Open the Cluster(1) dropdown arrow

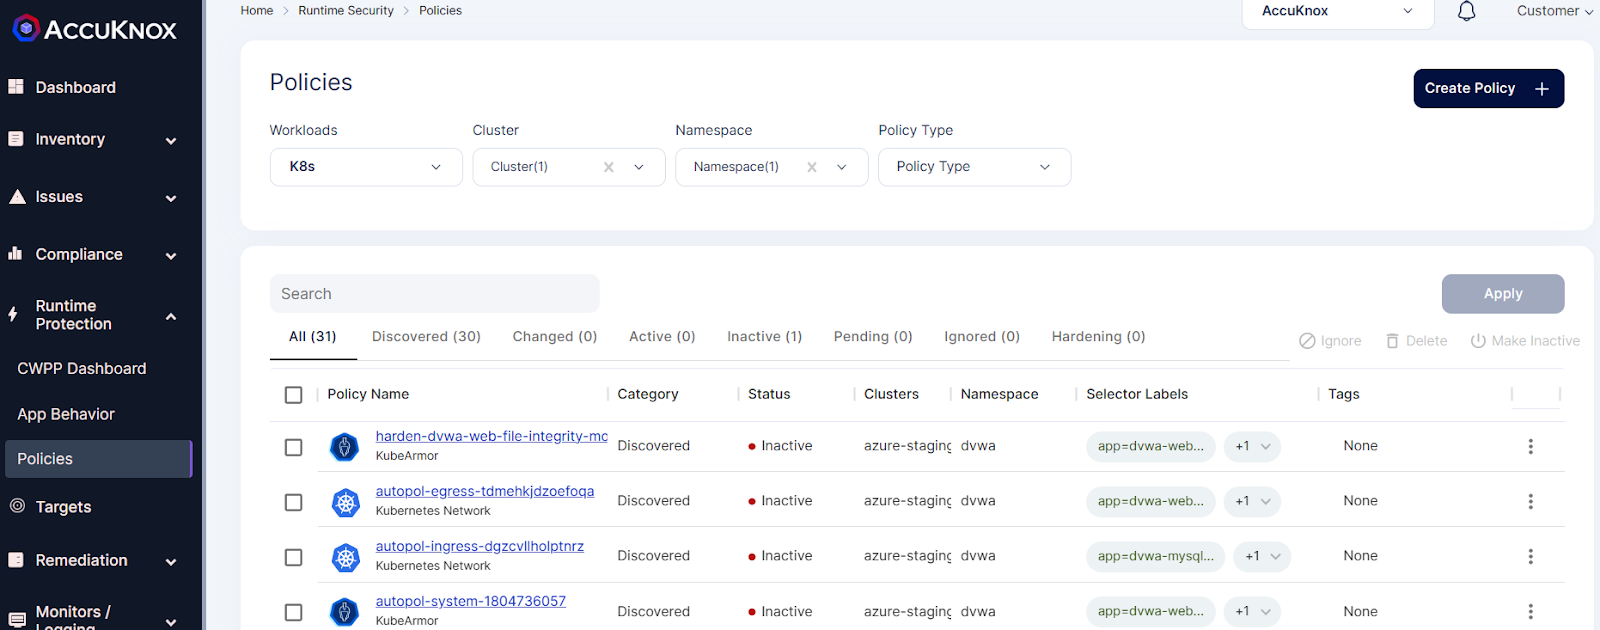coord(639,167)
